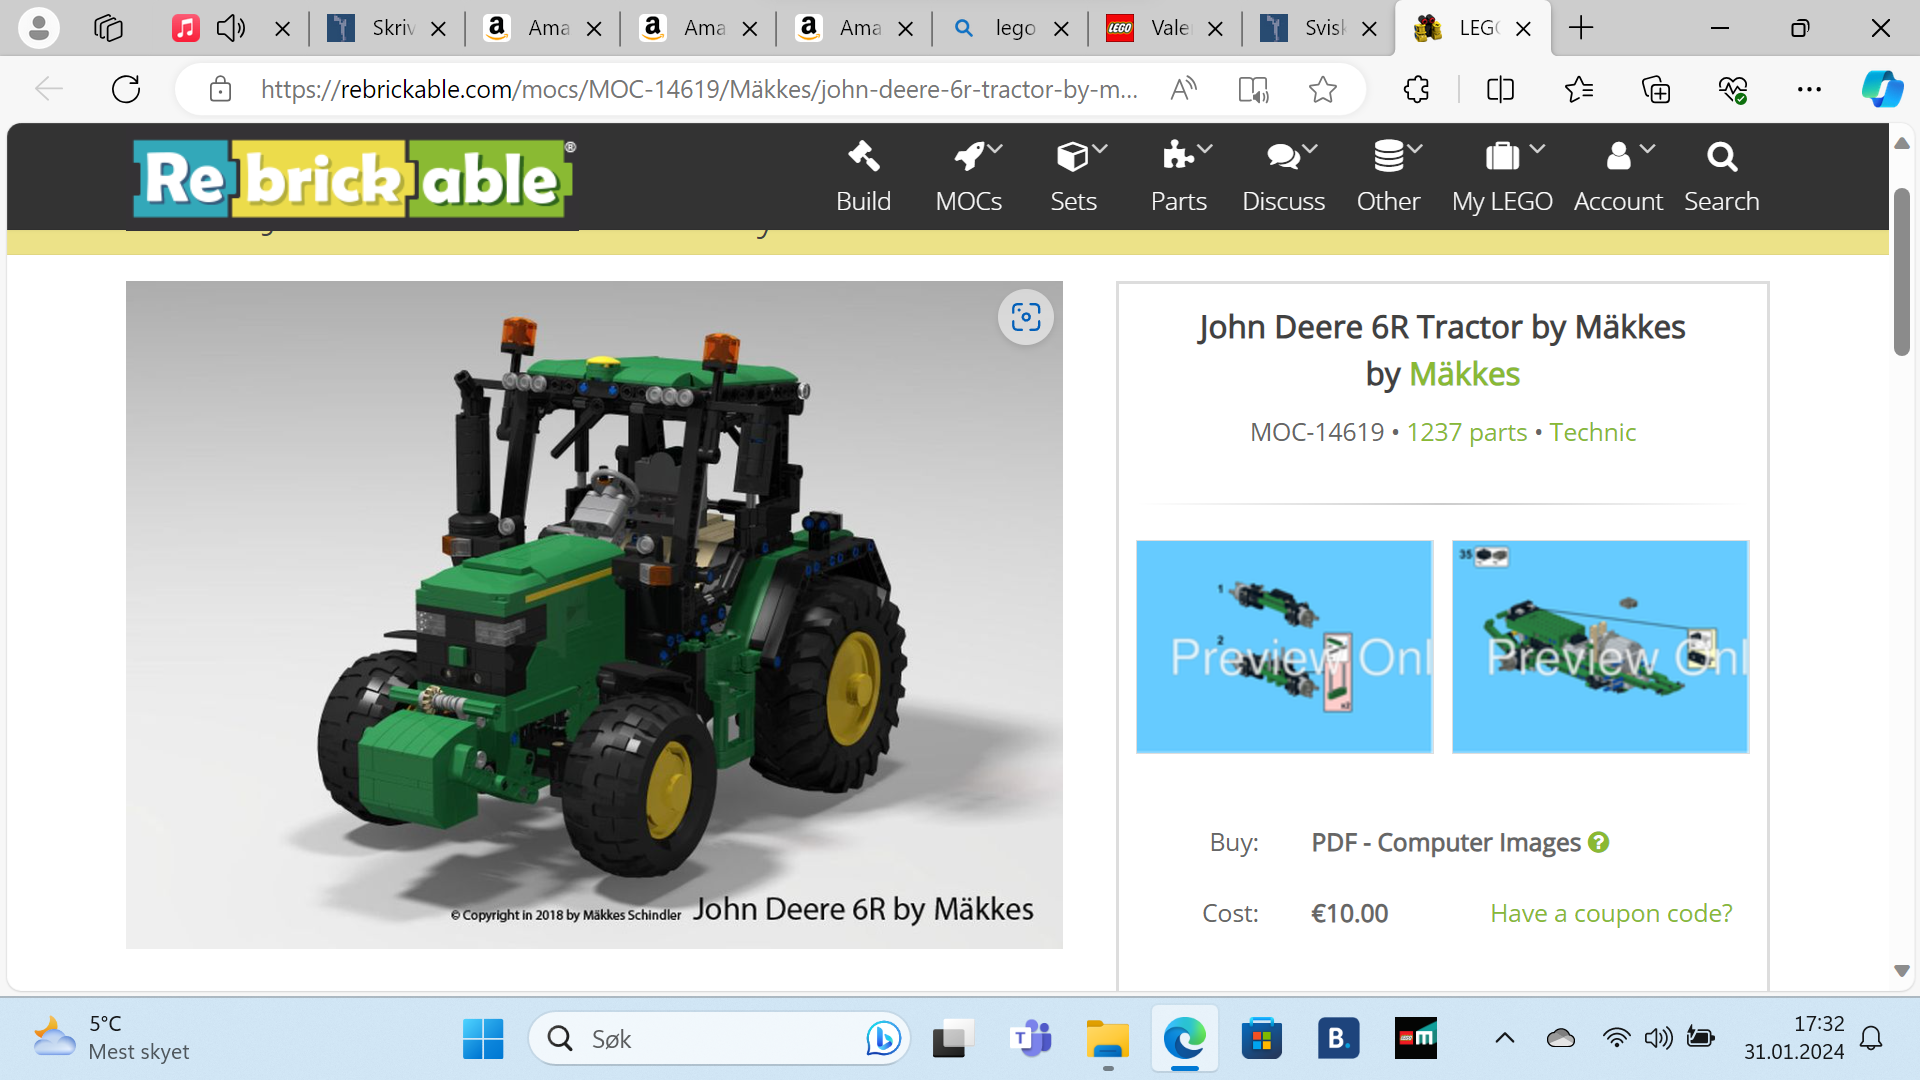This screenshot has height=1080, width=1920.
Task: Add this page to favorites star
Action: (1322, 89)
